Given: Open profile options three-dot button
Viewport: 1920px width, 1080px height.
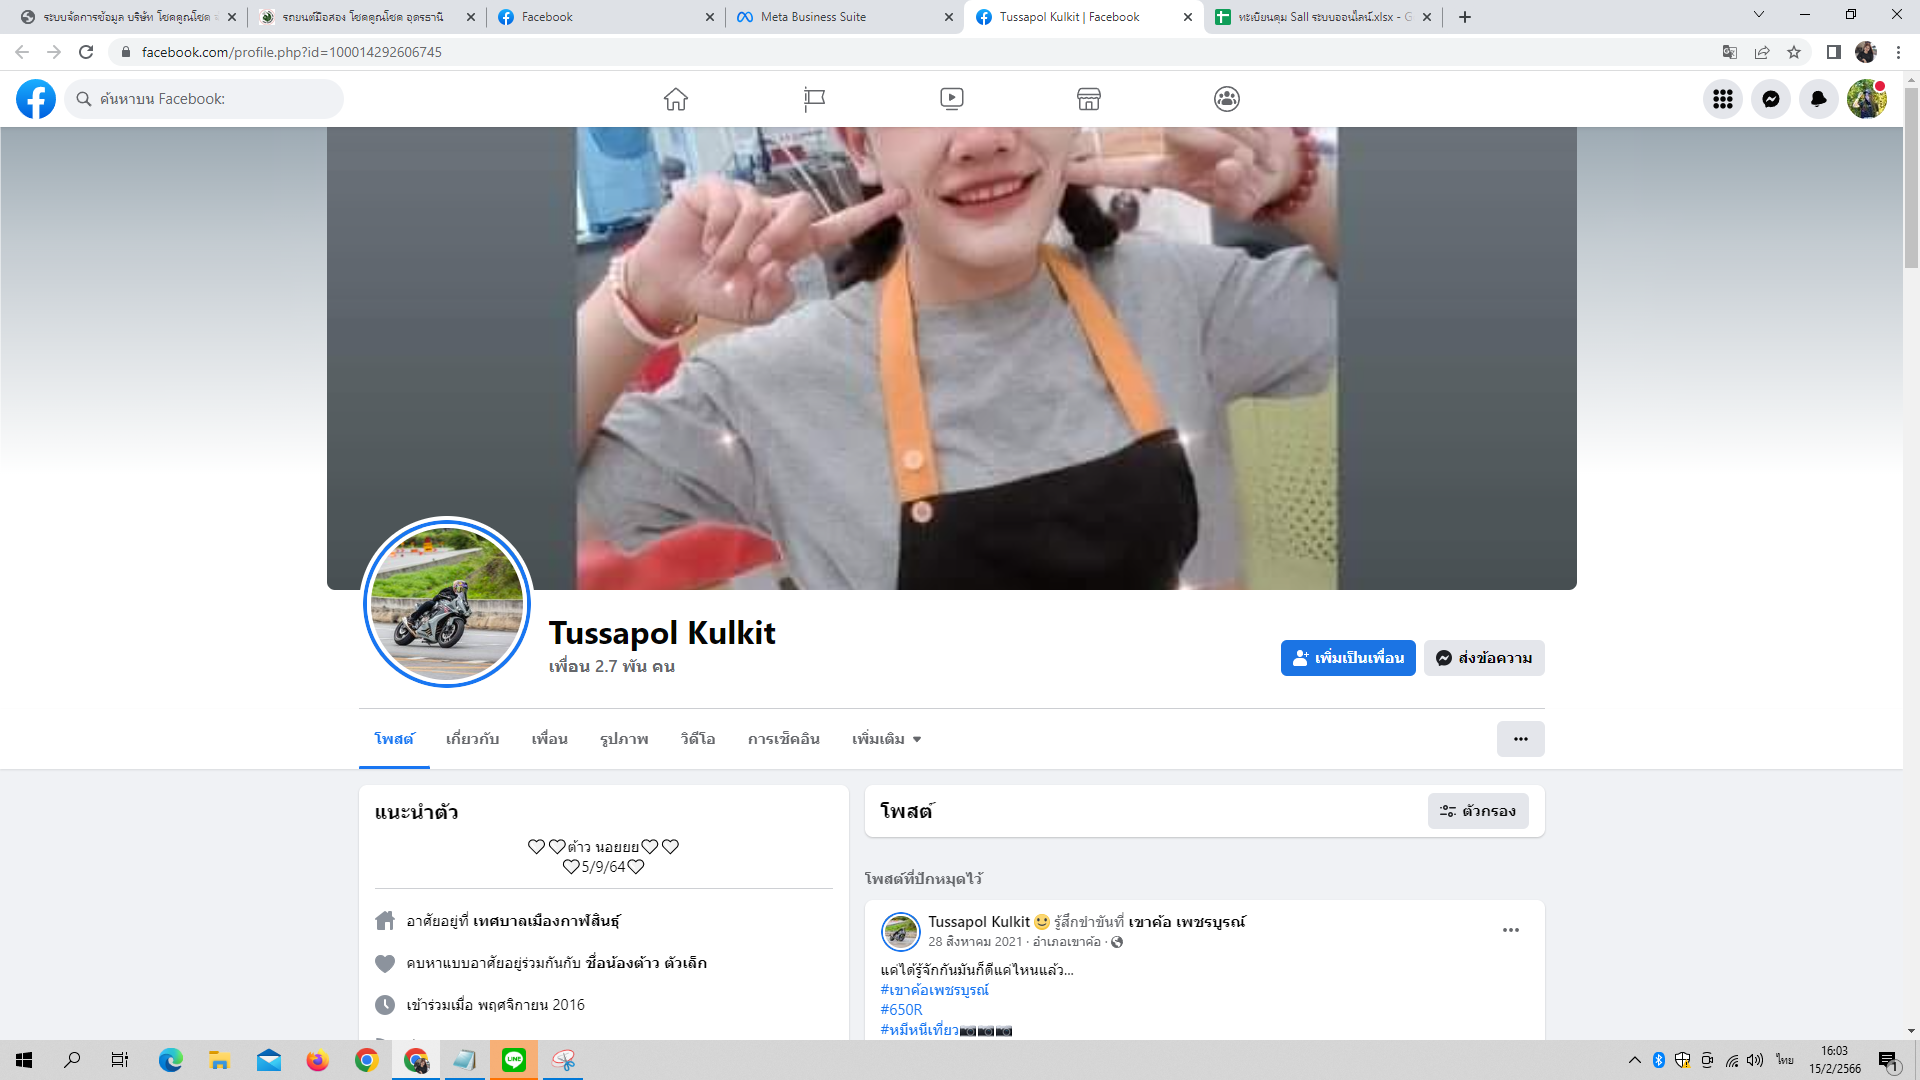Looking at the screenshot, I should 1520,739.
